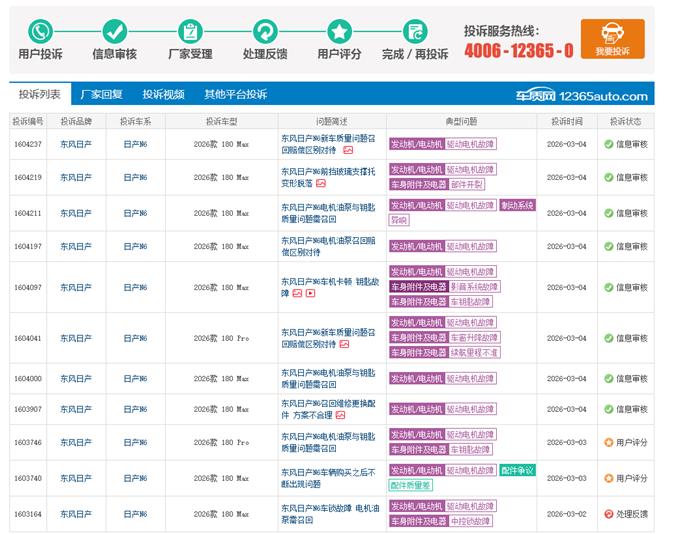
Task: Click the 东风日产 brand link for complaint 1604237
Action: [75, 144]
